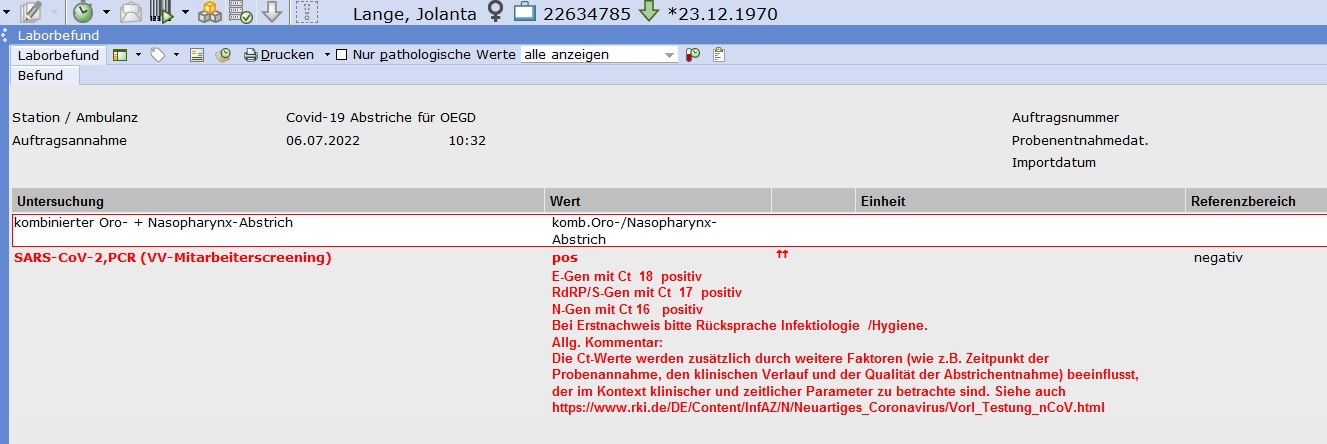This screenshot has height=444, width=1327.
Task: Click the barcode with play arrow icon
Action: 162,13
